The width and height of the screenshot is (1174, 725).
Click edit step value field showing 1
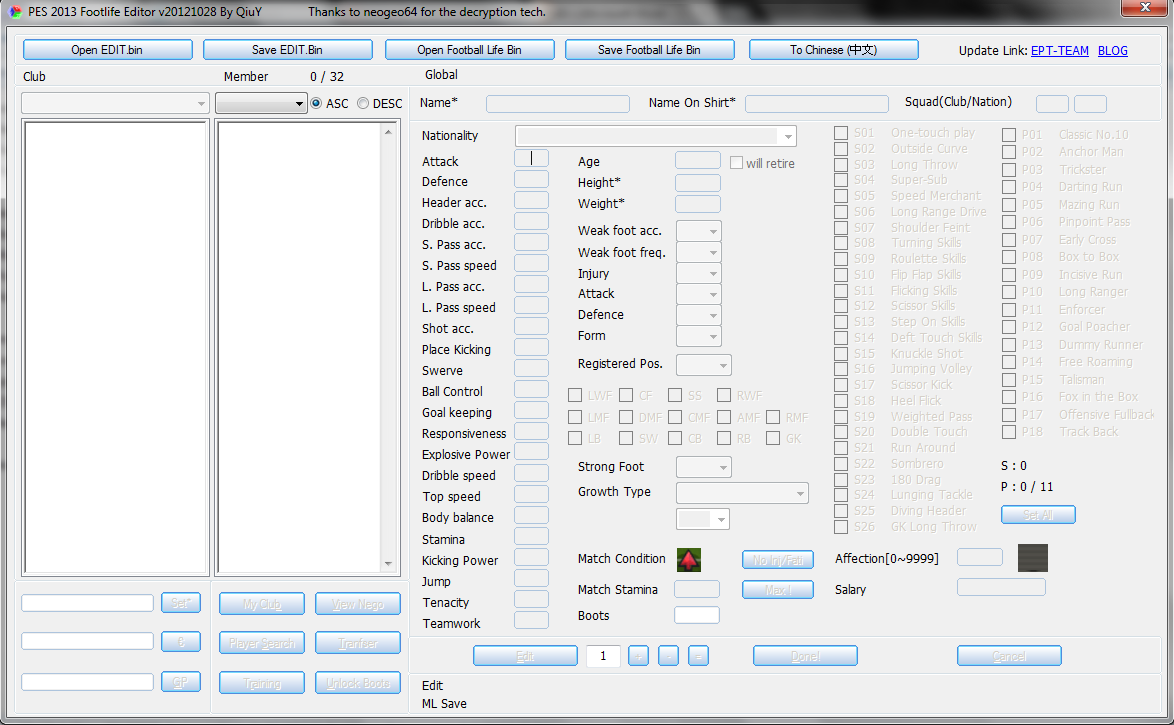click(603, 656)
